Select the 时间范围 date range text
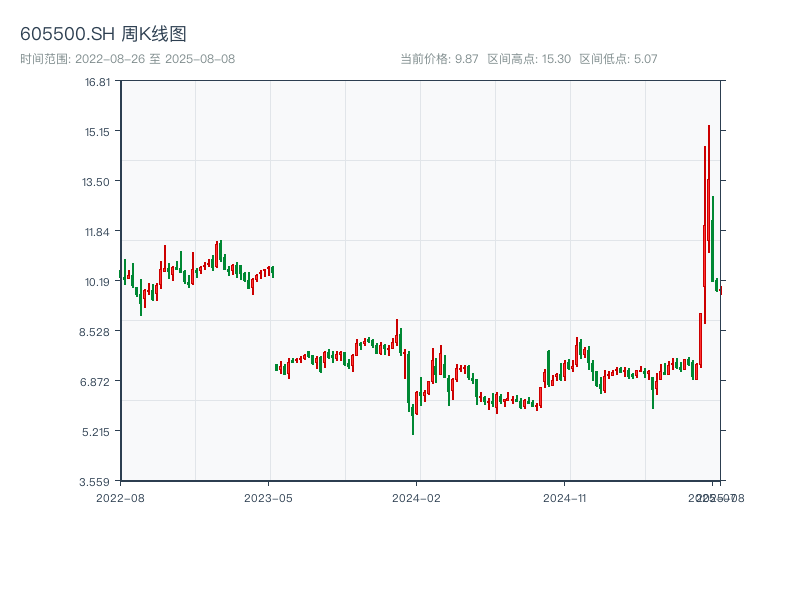The height and width of the screenshot is (600, 800). tap(127, 59)
